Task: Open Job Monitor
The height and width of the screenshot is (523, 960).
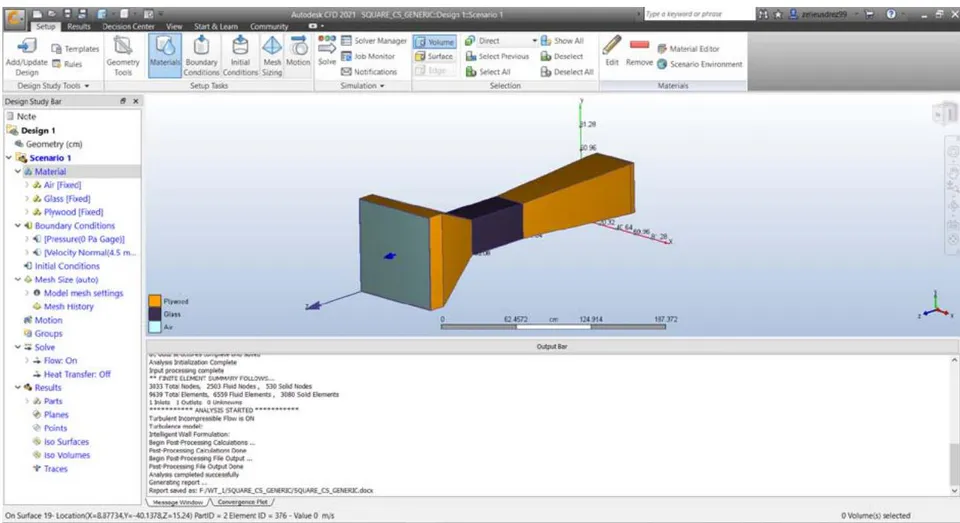Action: point(368,56)
